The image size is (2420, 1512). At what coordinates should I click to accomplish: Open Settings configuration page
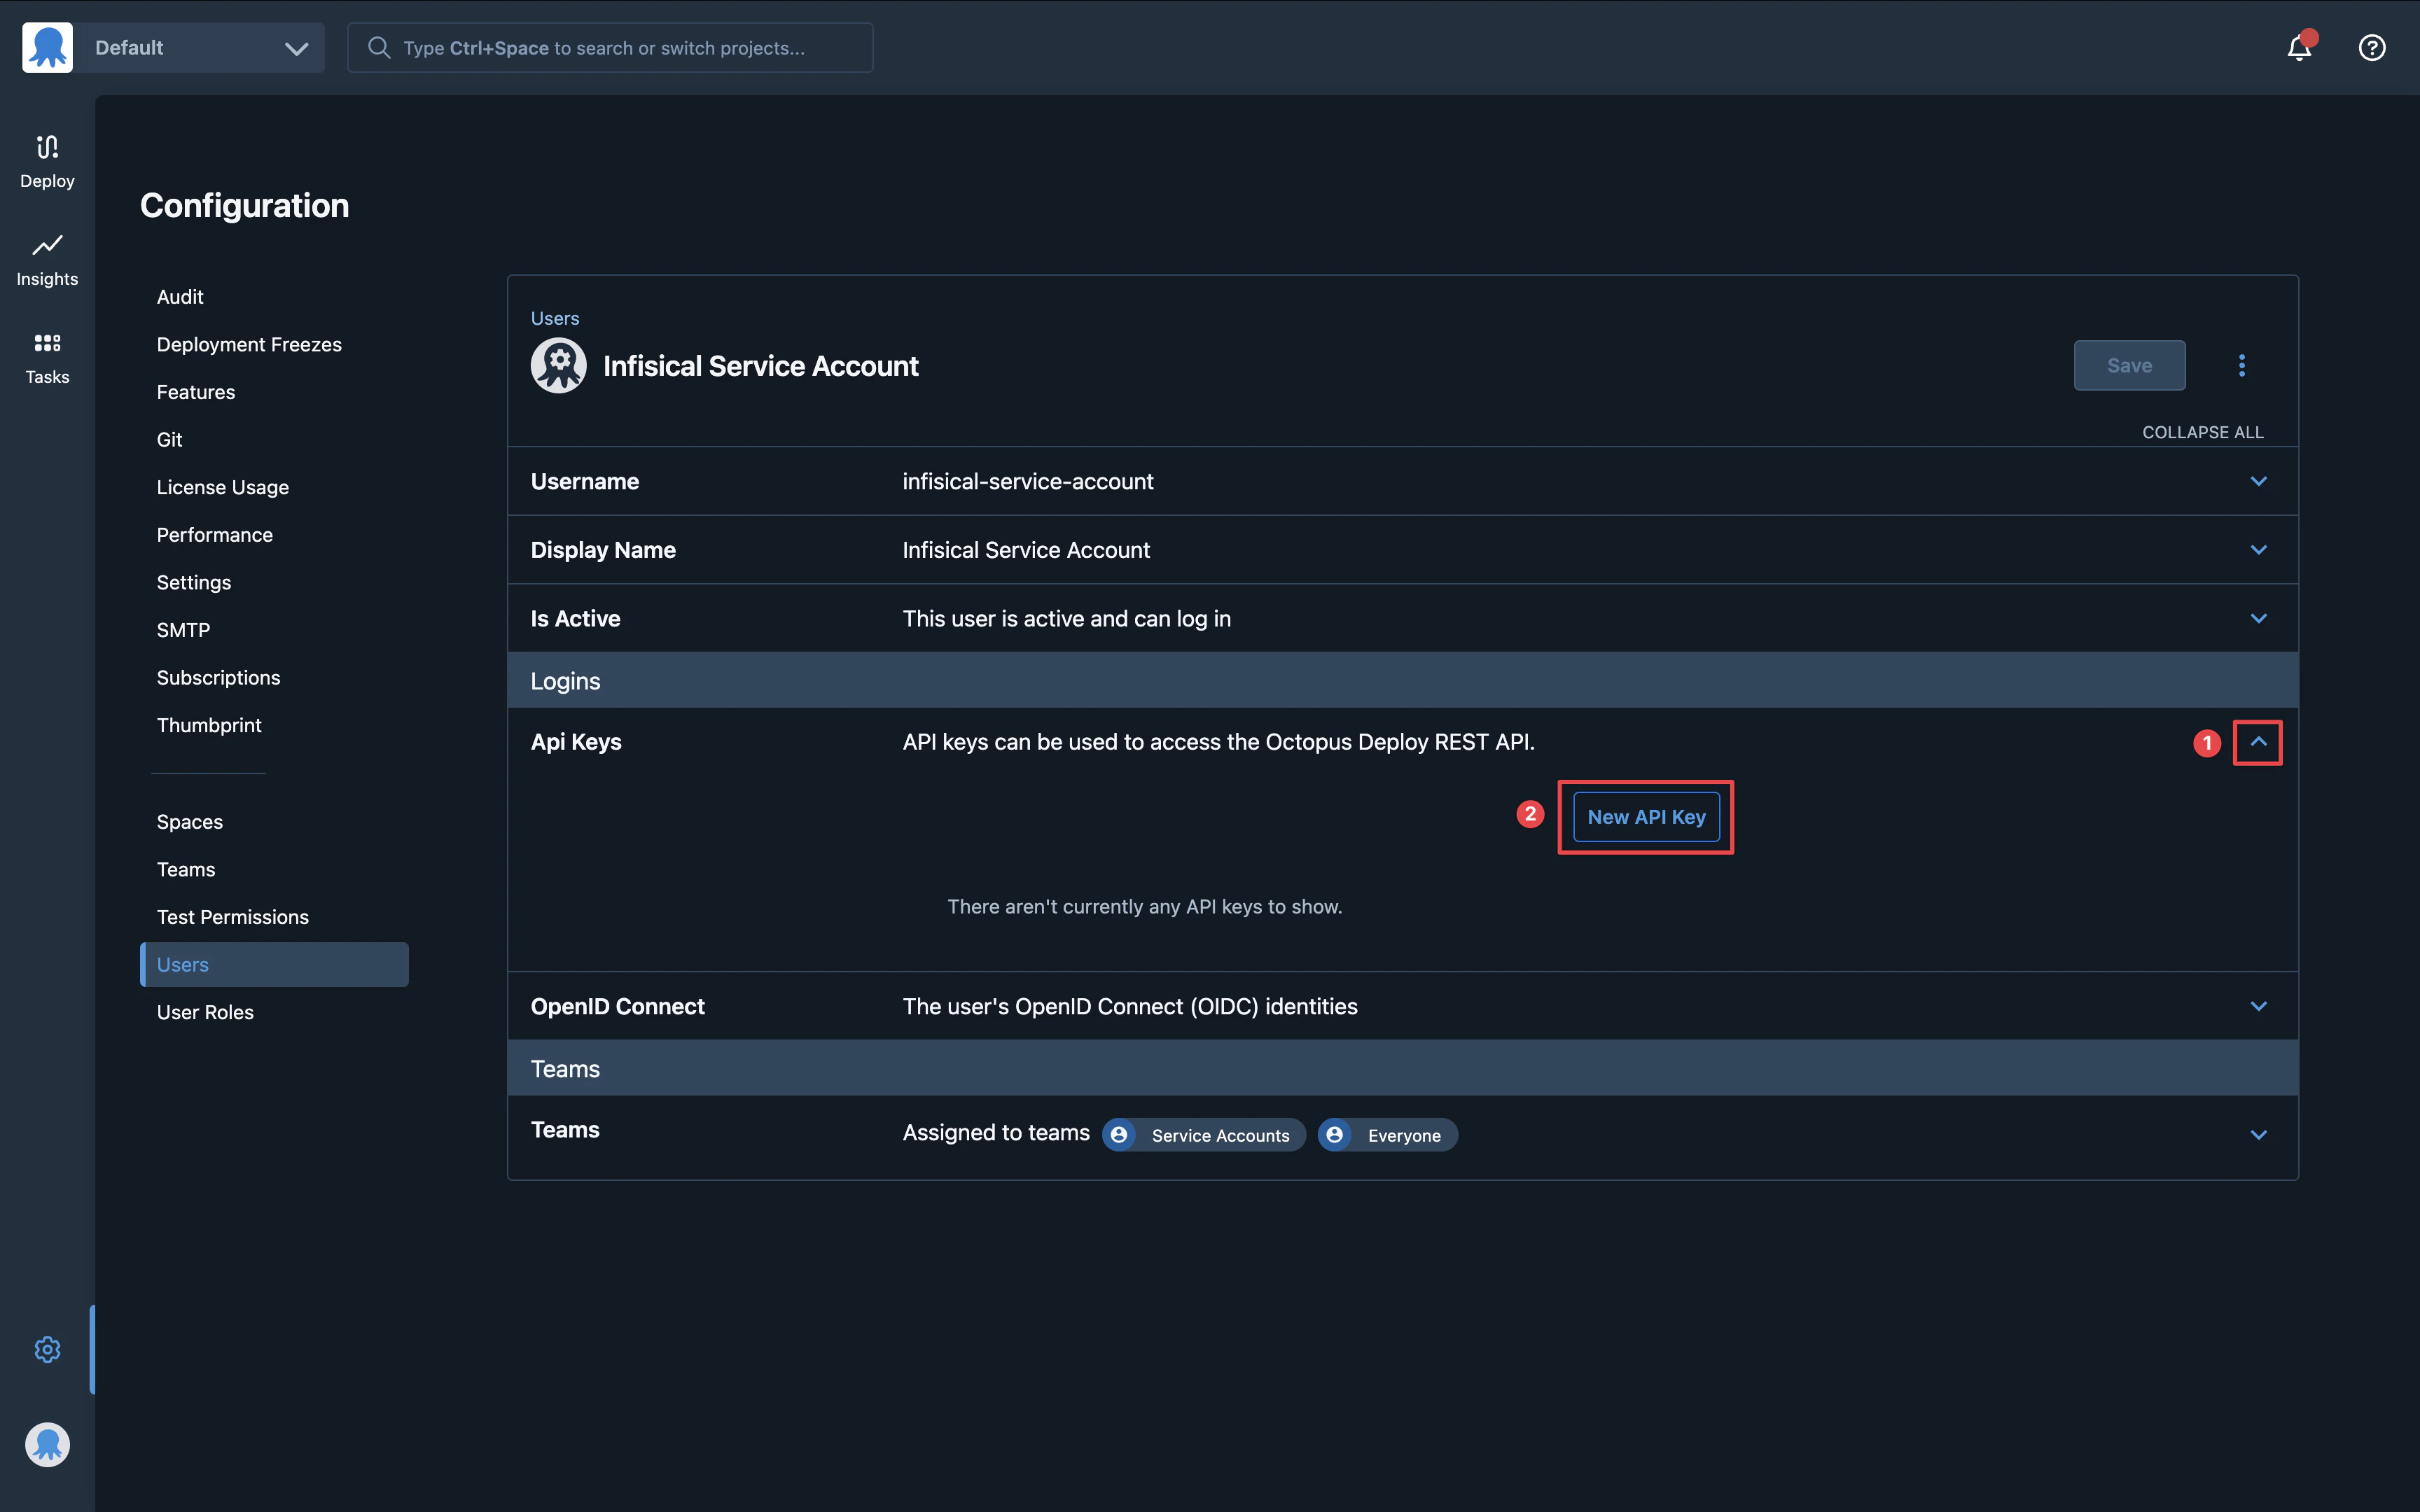pos(194,582)
